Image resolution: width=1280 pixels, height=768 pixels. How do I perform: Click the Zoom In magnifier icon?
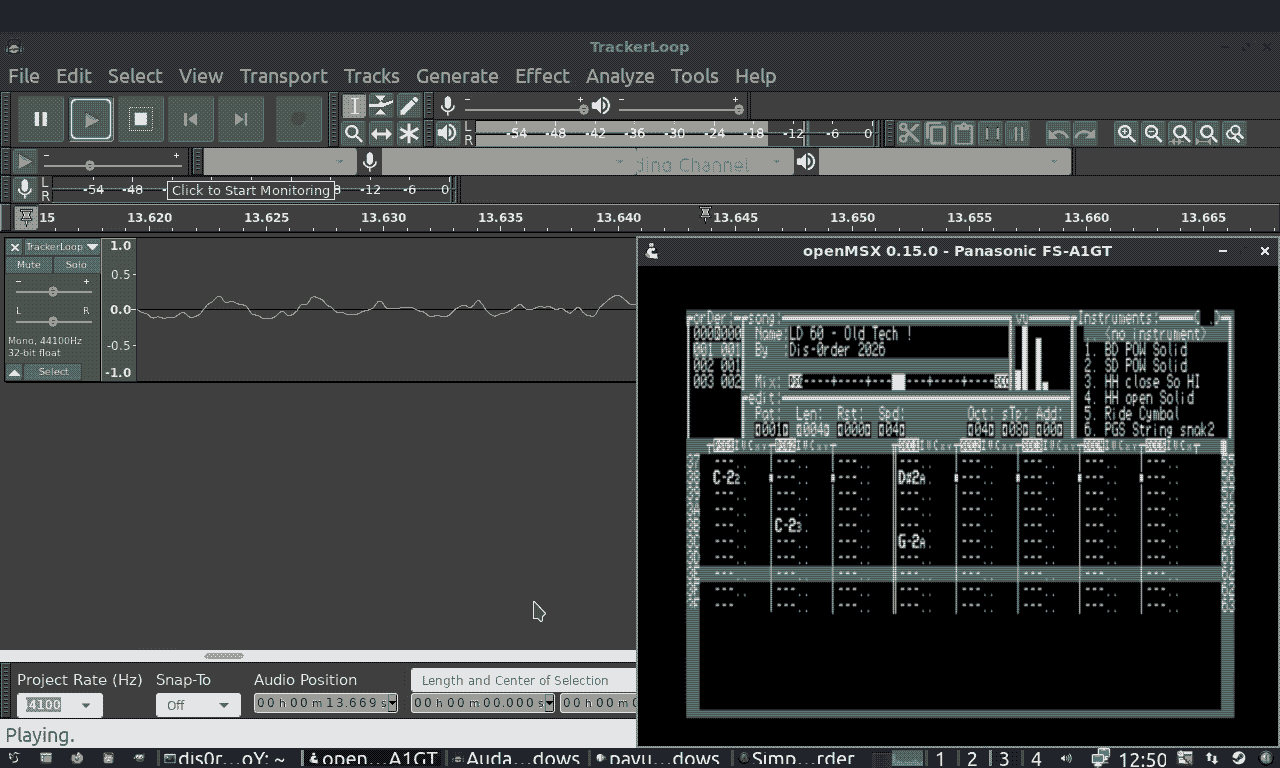point(1127,133)
